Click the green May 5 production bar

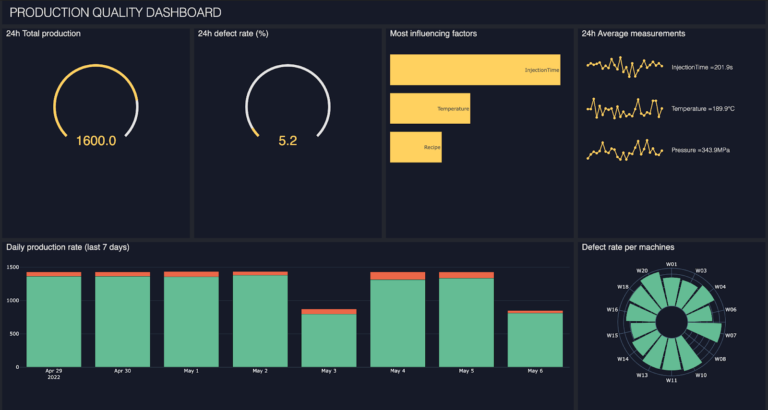coord(466,322)
